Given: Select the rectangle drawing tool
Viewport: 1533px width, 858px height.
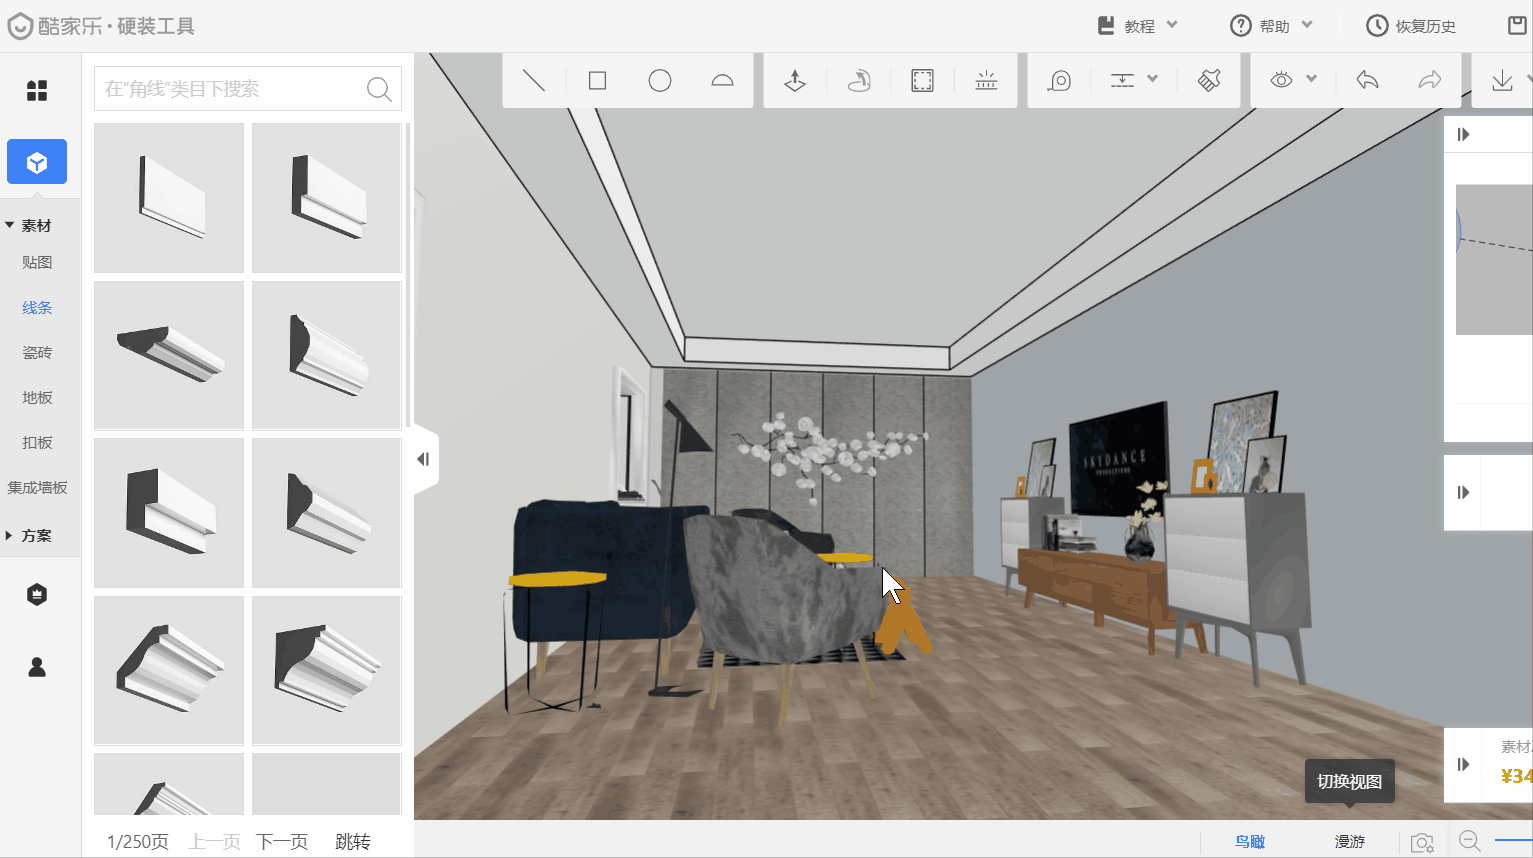Looking at the screenshot, I should pyautogui.click(x=597, y=80).
